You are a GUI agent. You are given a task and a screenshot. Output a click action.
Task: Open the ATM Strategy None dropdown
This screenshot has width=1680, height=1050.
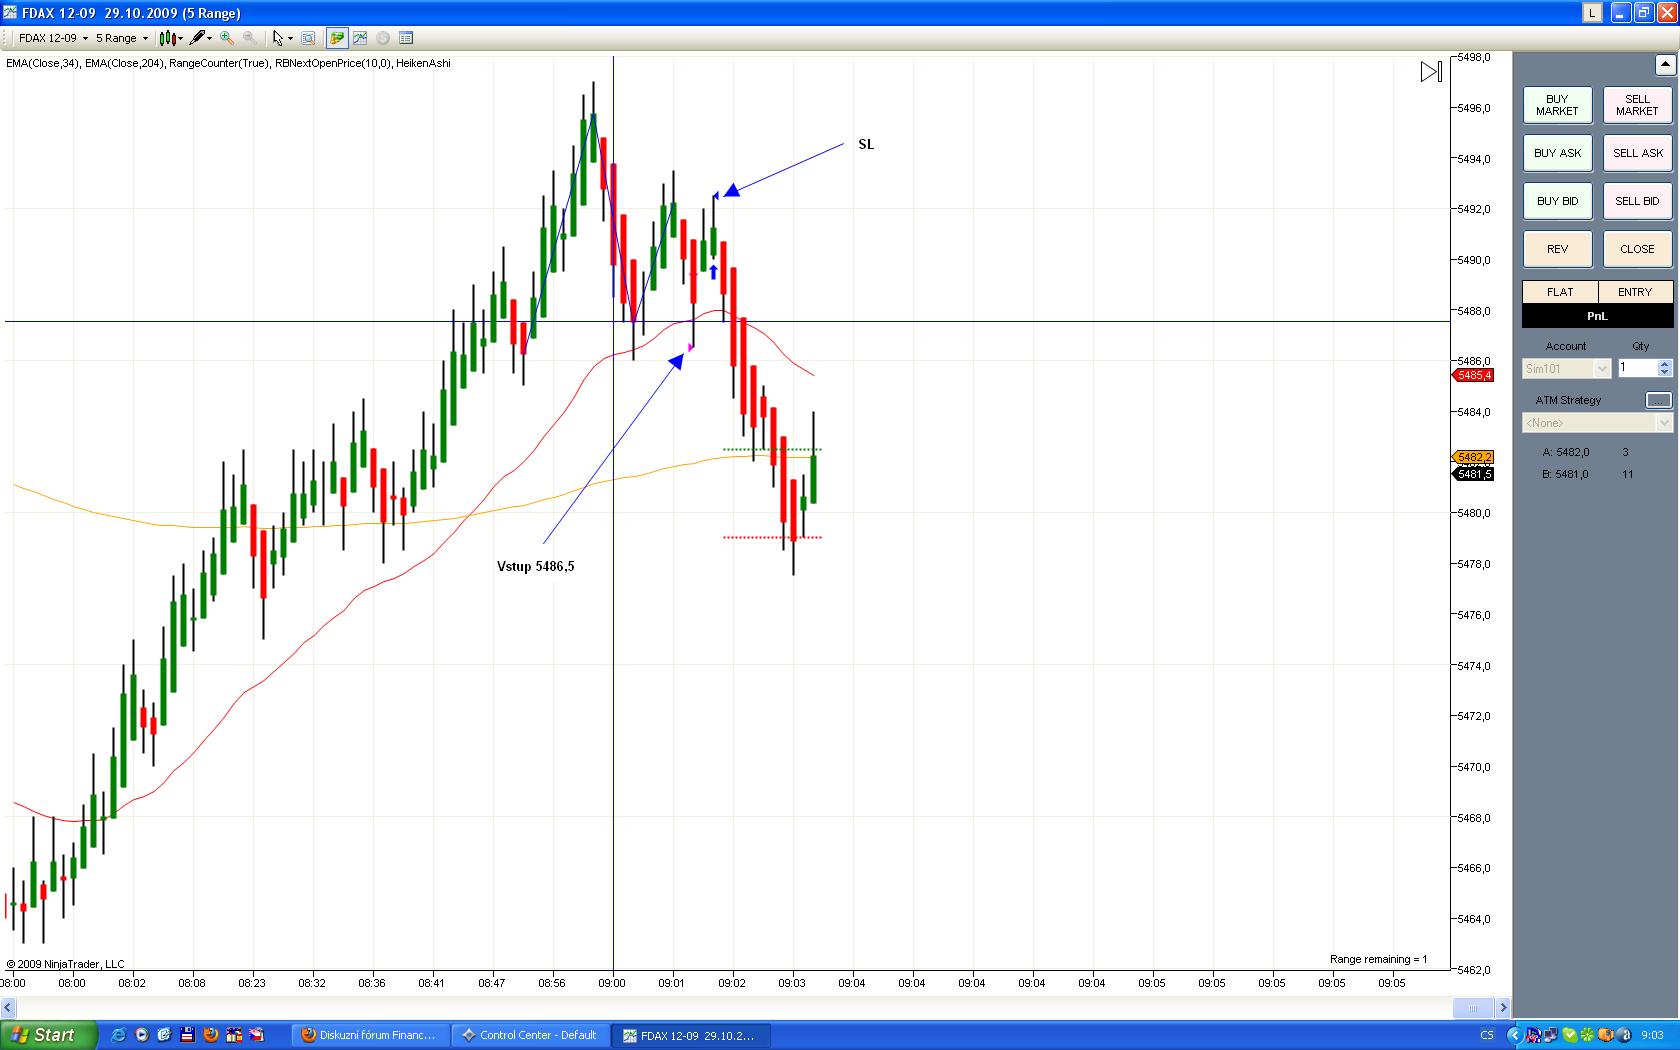[x=1597, y=423]
